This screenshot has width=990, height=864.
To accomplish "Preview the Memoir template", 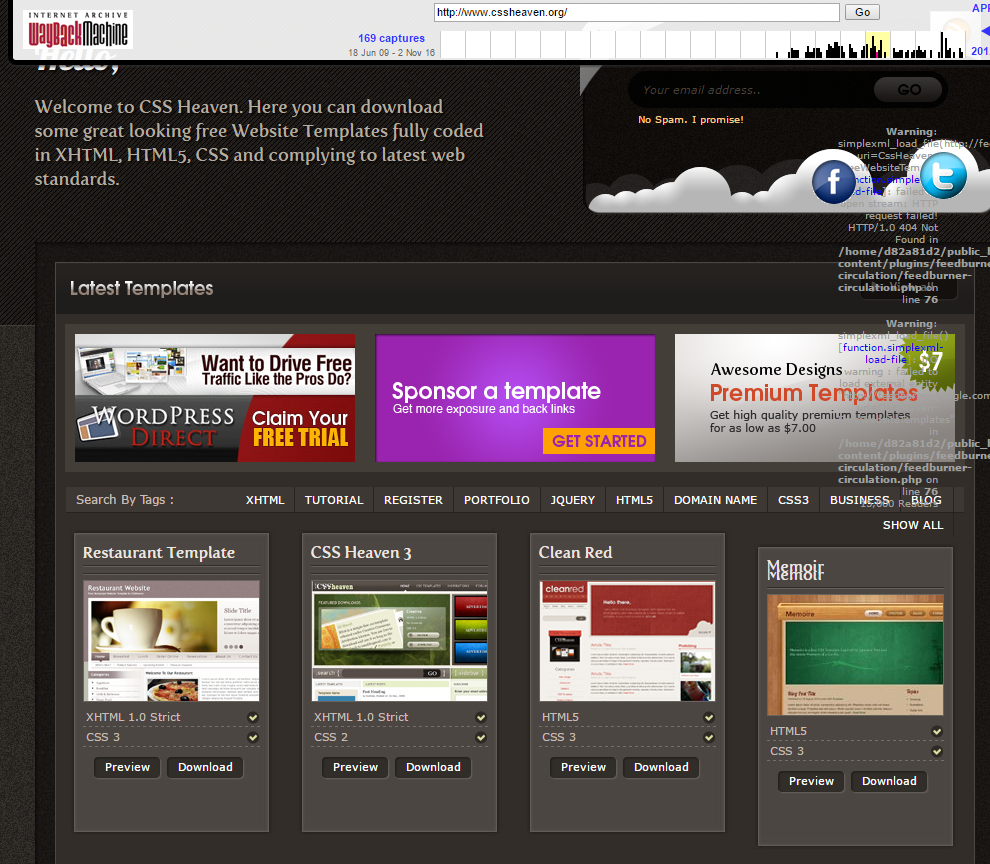I will [811, 781].
